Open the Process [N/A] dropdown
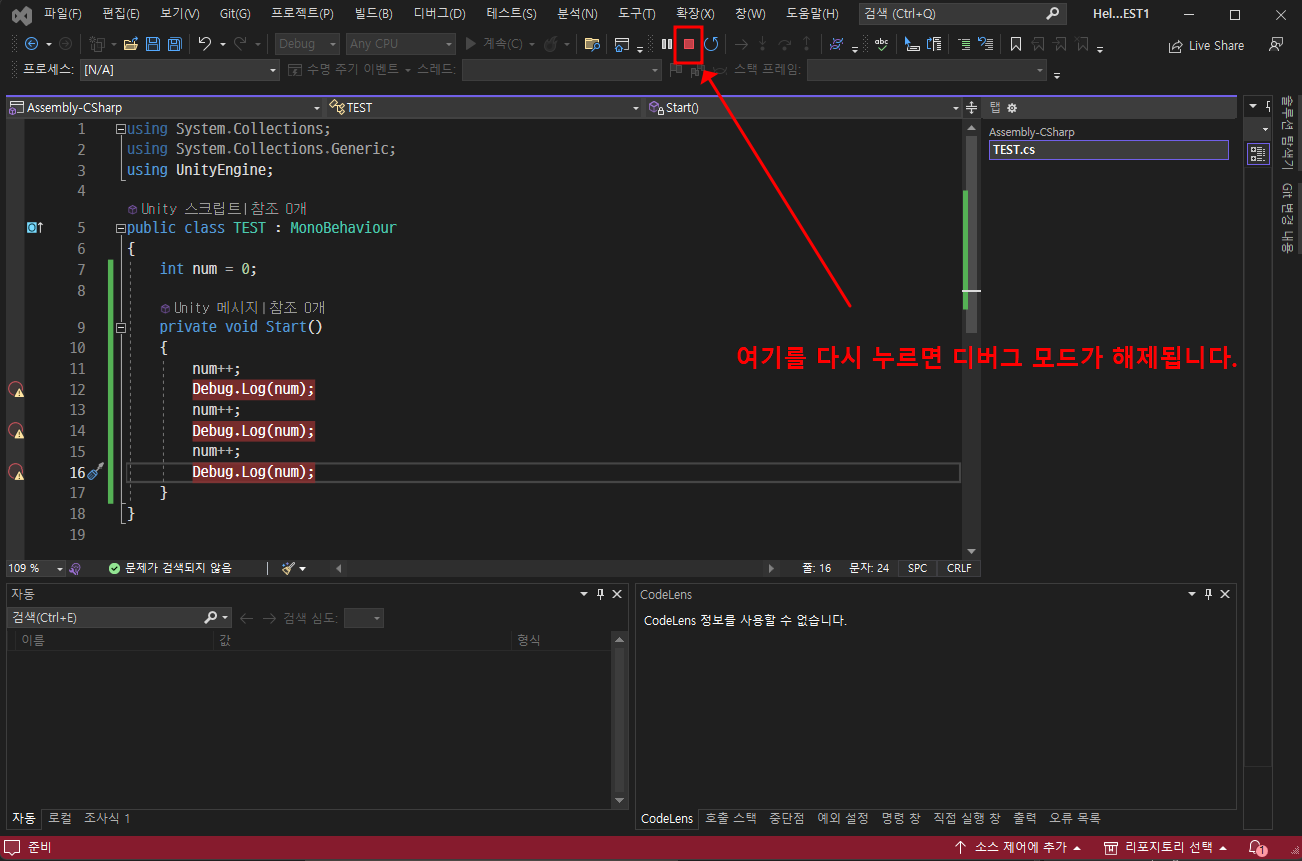 coord(180,70)
